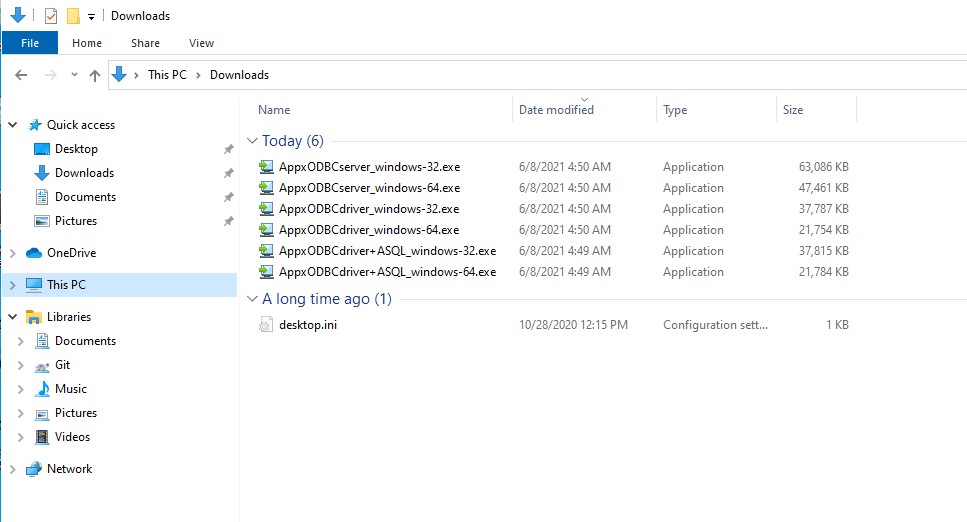This screenshot has height=522, width=967.
Task: Sort by the Name column header
Action: 274,110
